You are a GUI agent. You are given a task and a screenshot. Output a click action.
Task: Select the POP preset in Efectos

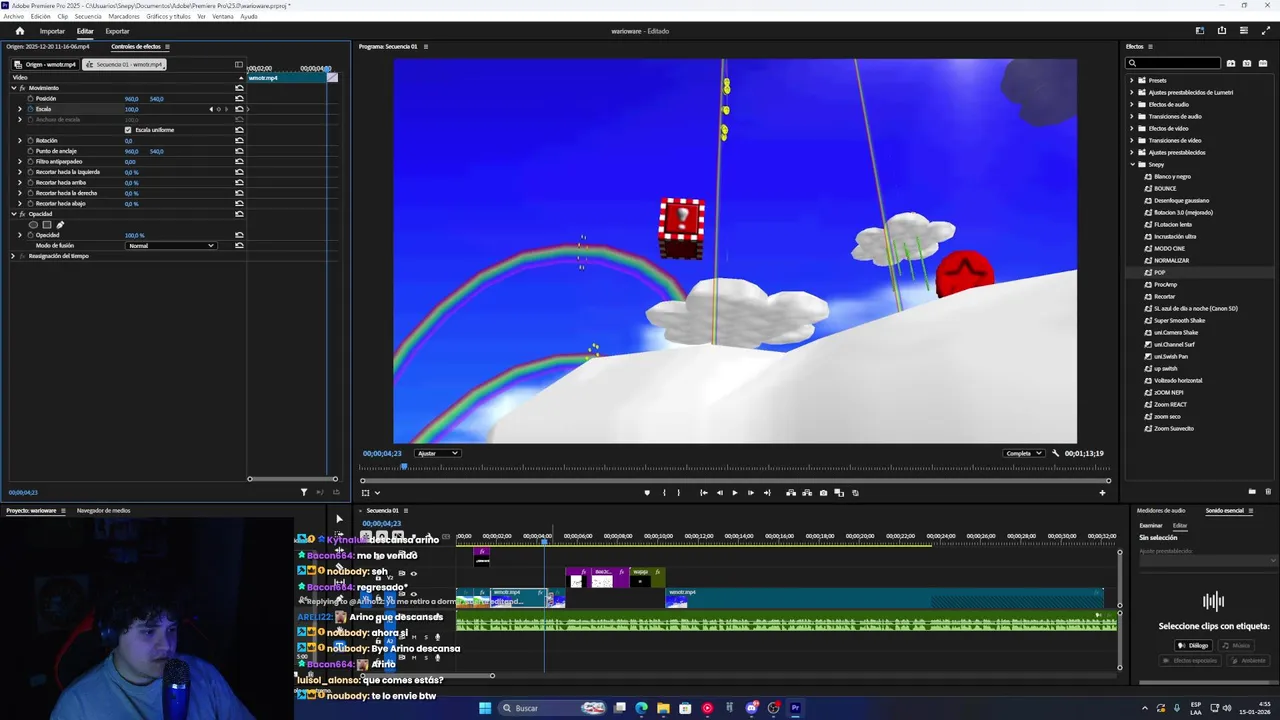[1160, 272]
